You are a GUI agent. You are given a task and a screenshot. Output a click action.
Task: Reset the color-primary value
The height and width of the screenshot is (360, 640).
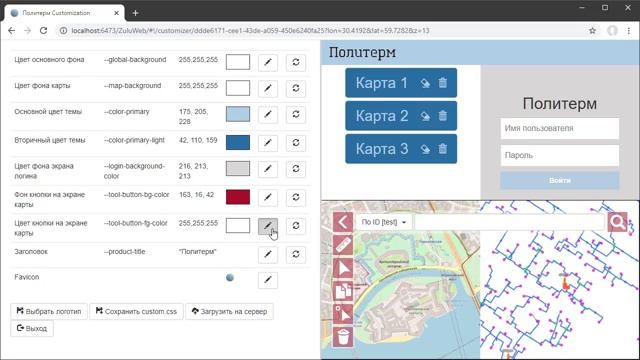click(x=296, y=114)
